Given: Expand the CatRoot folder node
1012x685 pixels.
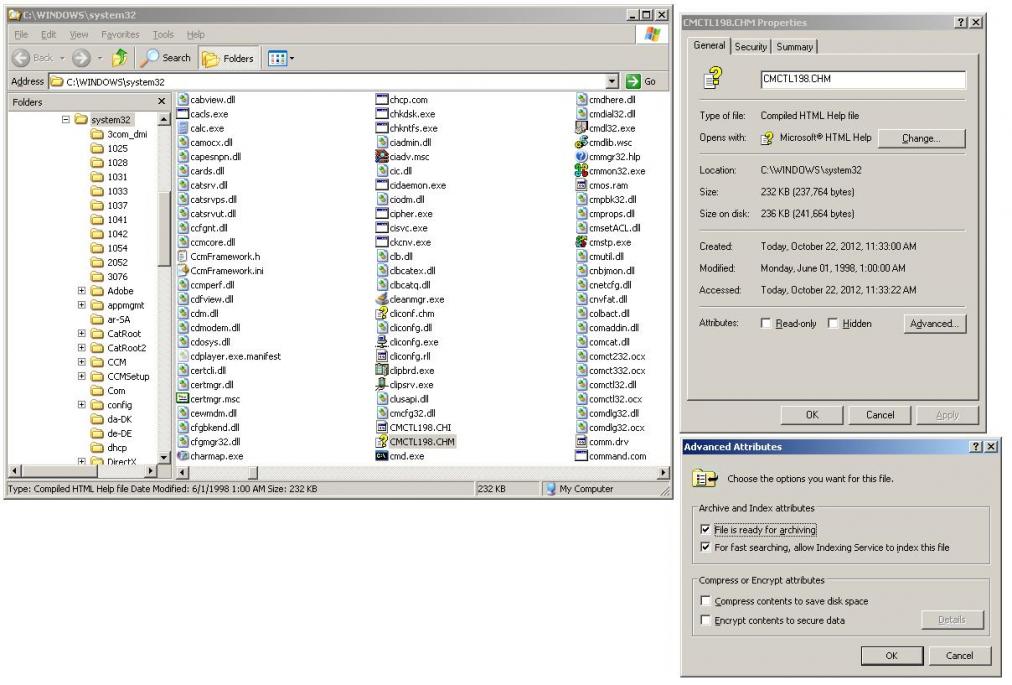Looking at the screenshot, I should click(x=81, y=333).
